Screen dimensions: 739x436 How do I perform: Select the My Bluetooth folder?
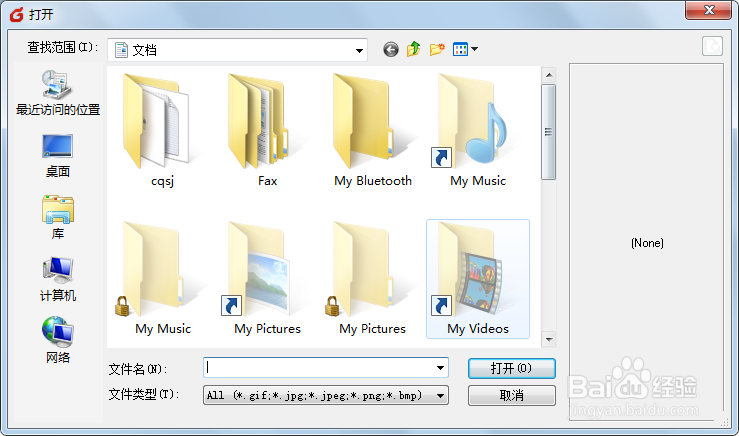click(373, 131)
